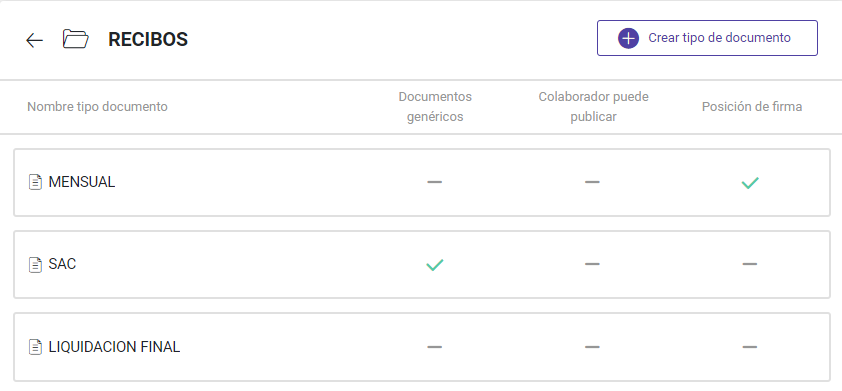Image resolution: width=842 pixels, height=391 pixels.
Task: Open the SAC document type row
Action: tap(422, 264)
